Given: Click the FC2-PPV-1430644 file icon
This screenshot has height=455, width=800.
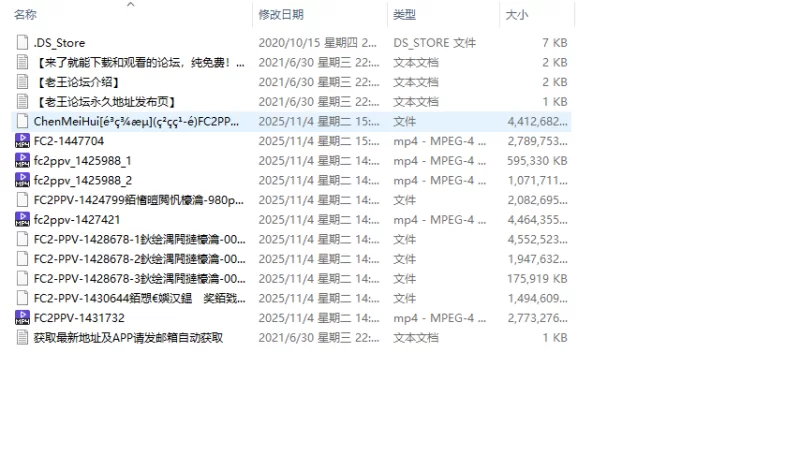Looking at the screenshot, I should coord(22,298).
